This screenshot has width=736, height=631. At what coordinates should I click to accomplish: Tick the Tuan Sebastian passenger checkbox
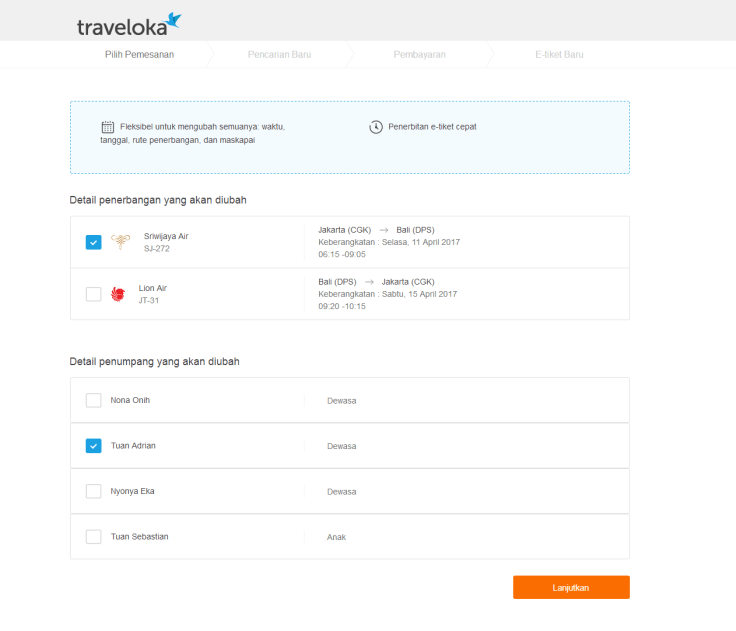[x=93, y=537]
